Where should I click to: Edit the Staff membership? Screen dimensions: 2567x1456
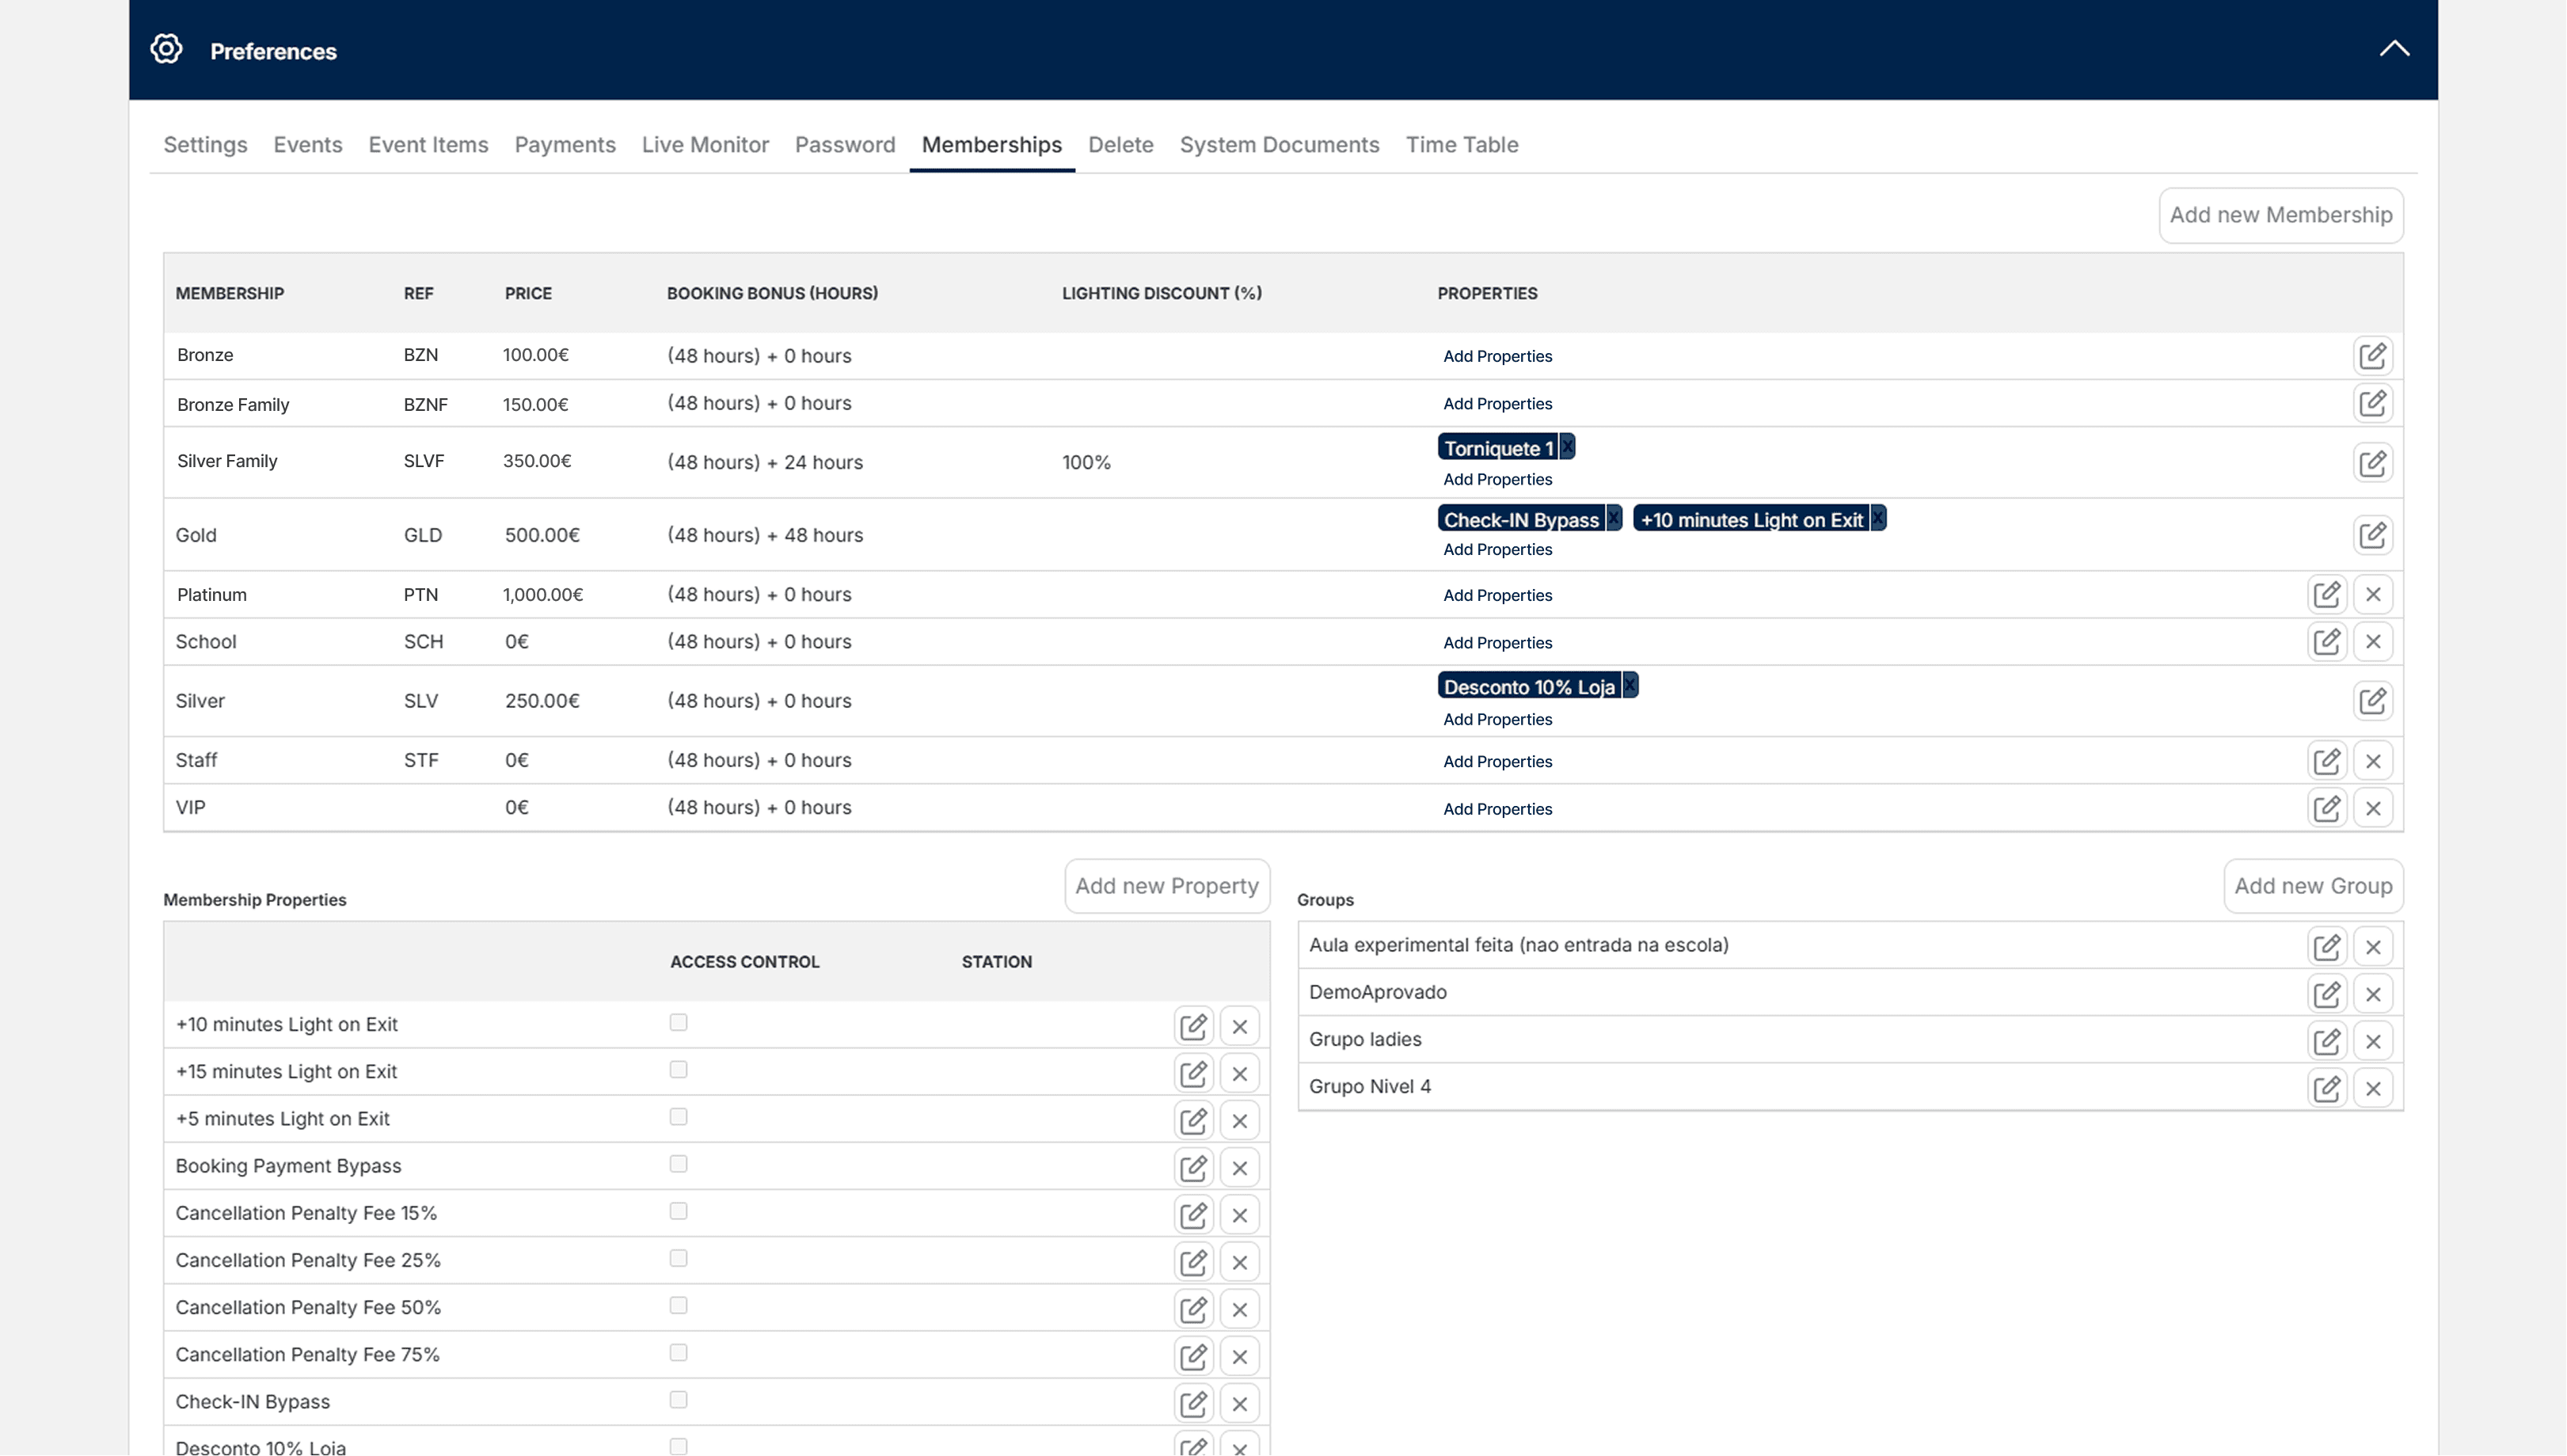pyautogui.click(x=2326, y=761)
